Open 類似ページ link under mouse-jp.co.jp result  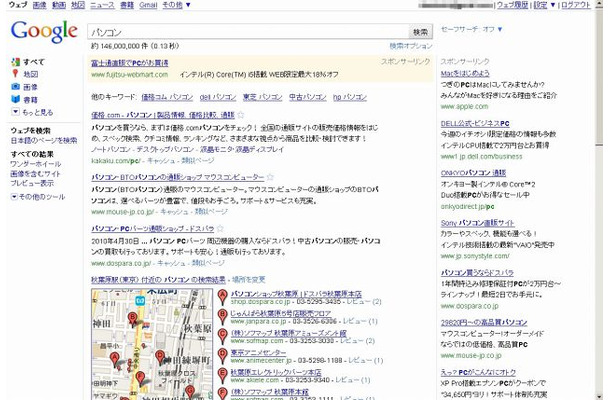point(211,212)
